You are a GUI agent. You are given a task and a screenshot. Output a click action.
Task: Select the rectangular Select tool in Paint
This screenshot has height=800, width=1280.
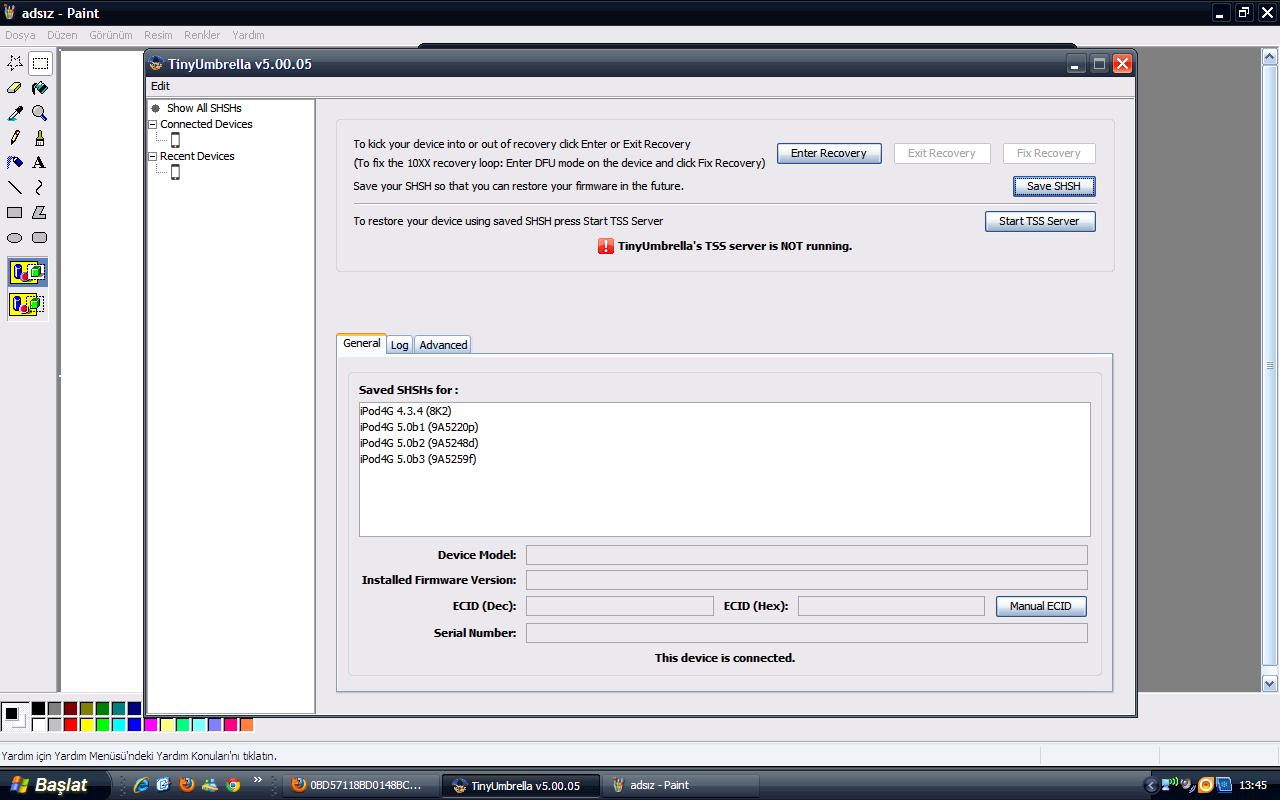[40, 63]
